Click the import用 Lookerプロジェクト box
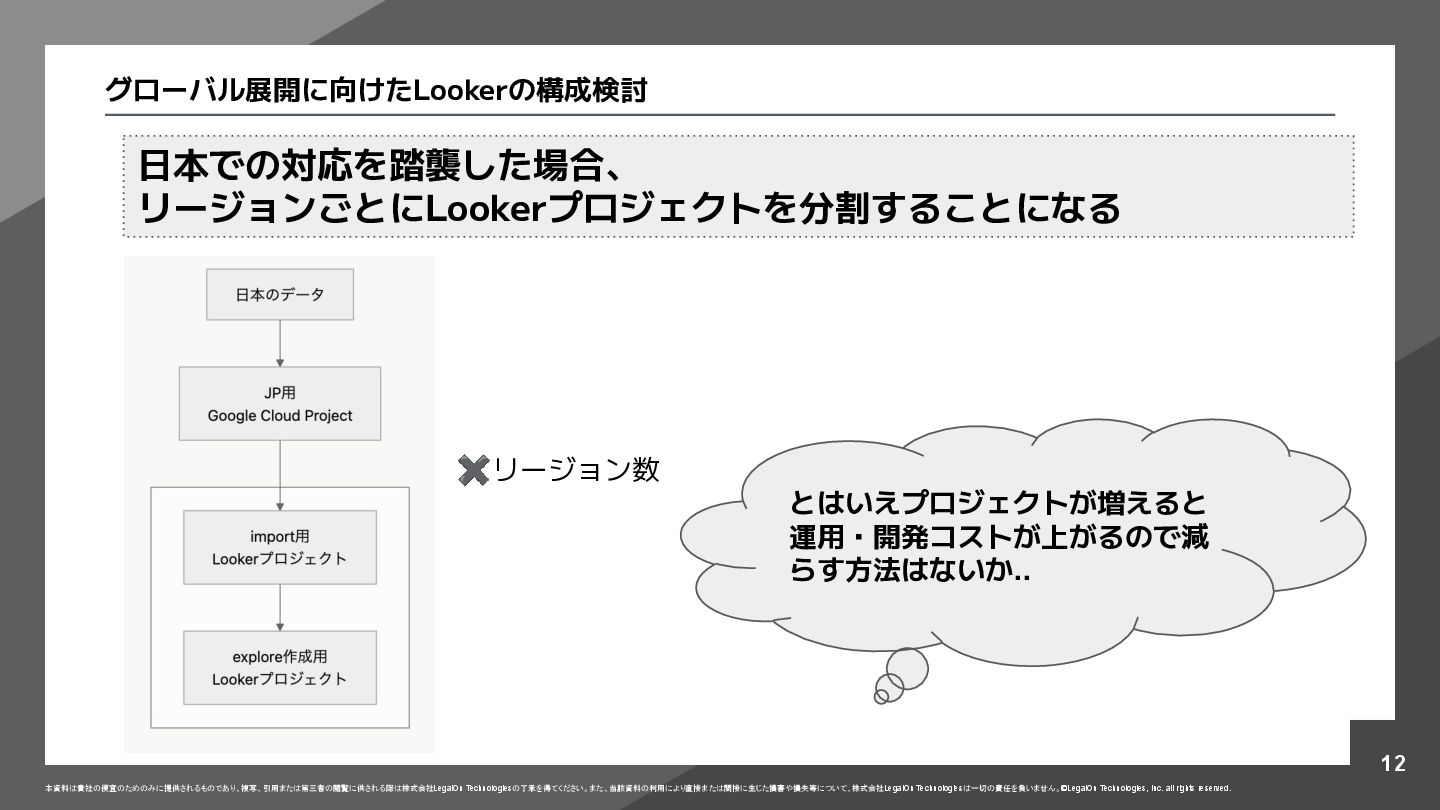 pyautogui.click(x=280, y=547)
